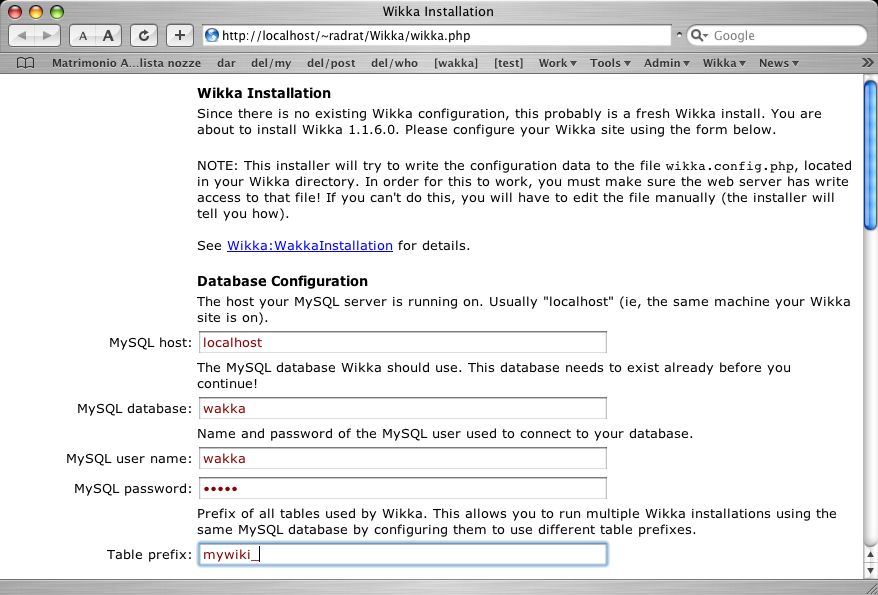Click the Wikka Installation page heading

(264, 93)
